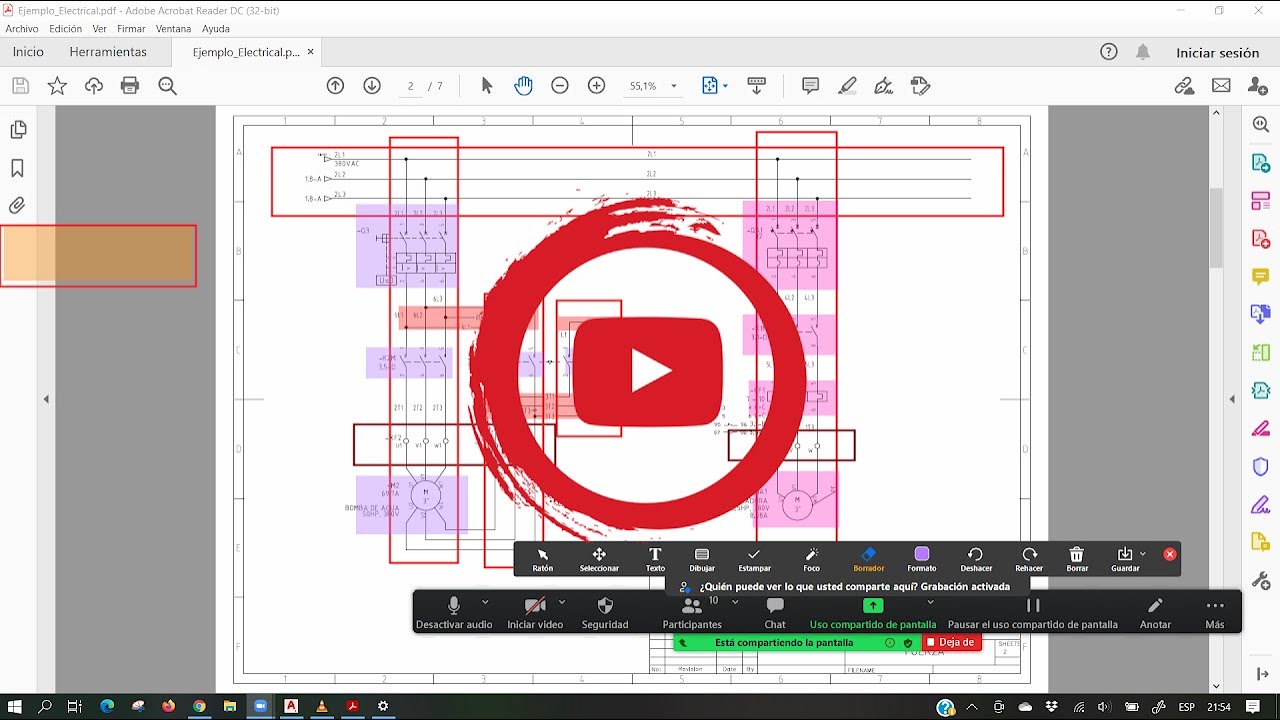Add a comment note icon
The height and width of the screenshot is (720, 1280).
pyautogui.click(x=811, y=86)
